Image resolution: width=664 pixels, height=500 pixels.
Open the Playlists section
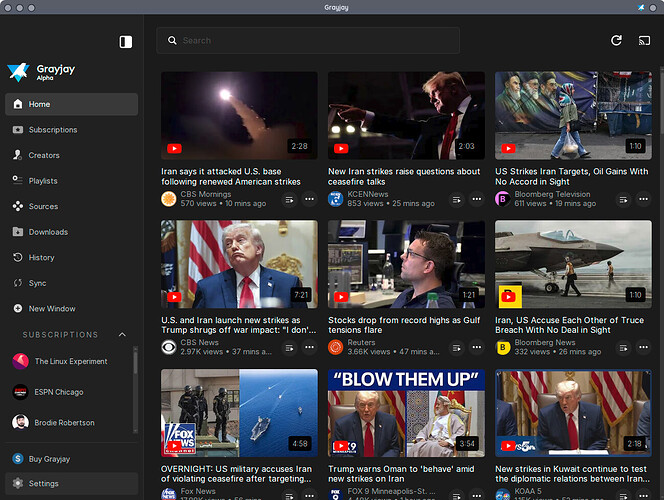pos(72,181)
